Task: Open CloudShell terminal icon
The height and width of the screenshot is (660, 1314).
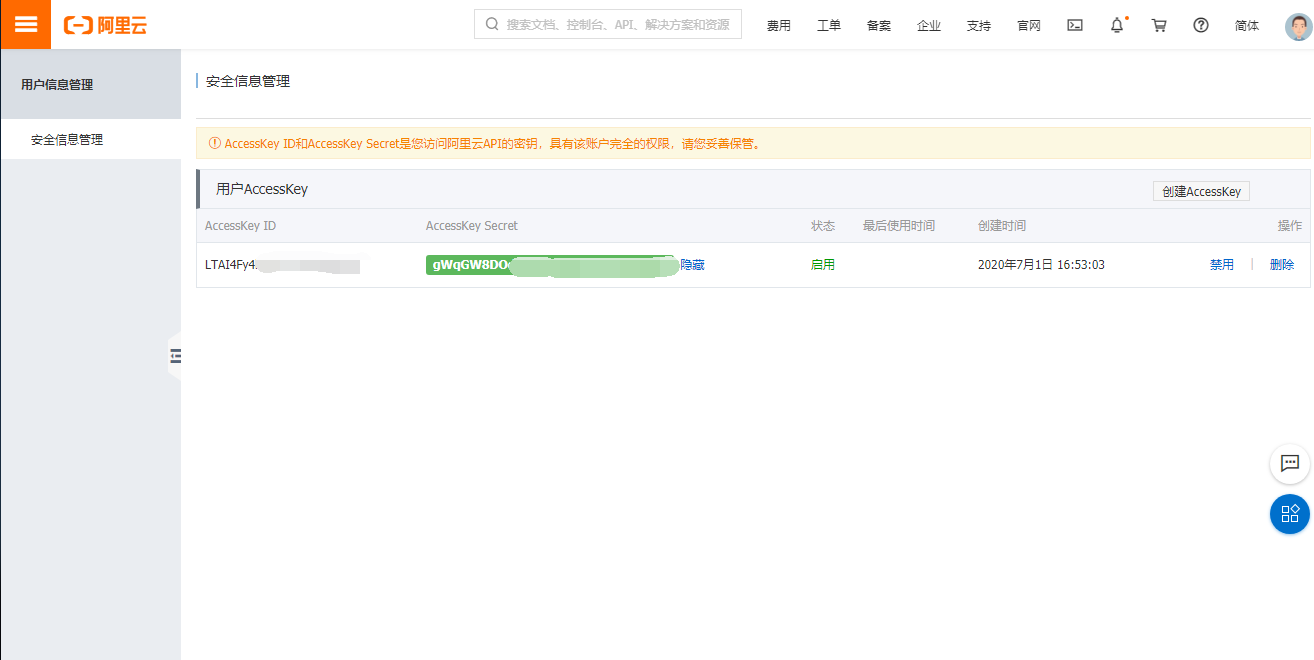Action: coord(1074,25)
